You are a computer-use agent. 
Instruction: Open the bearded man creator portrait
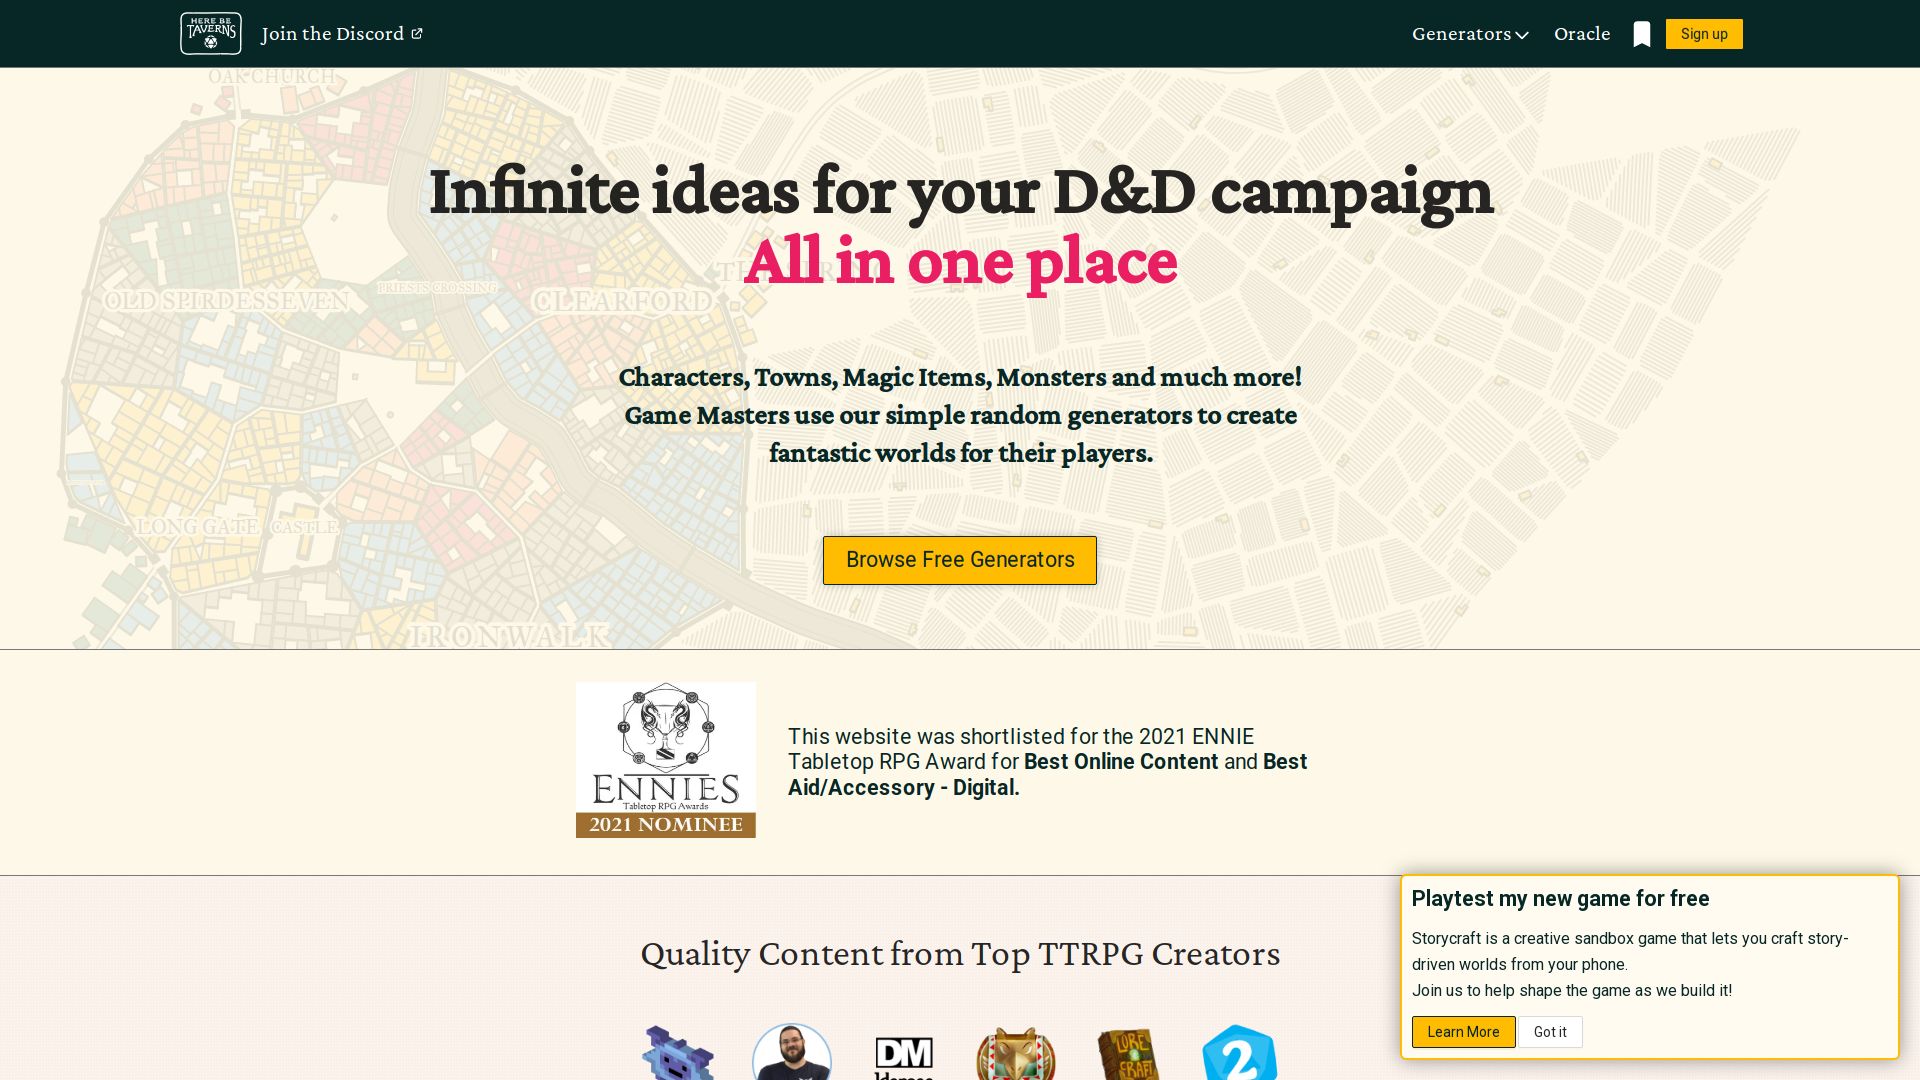(x=791, y=1052)
